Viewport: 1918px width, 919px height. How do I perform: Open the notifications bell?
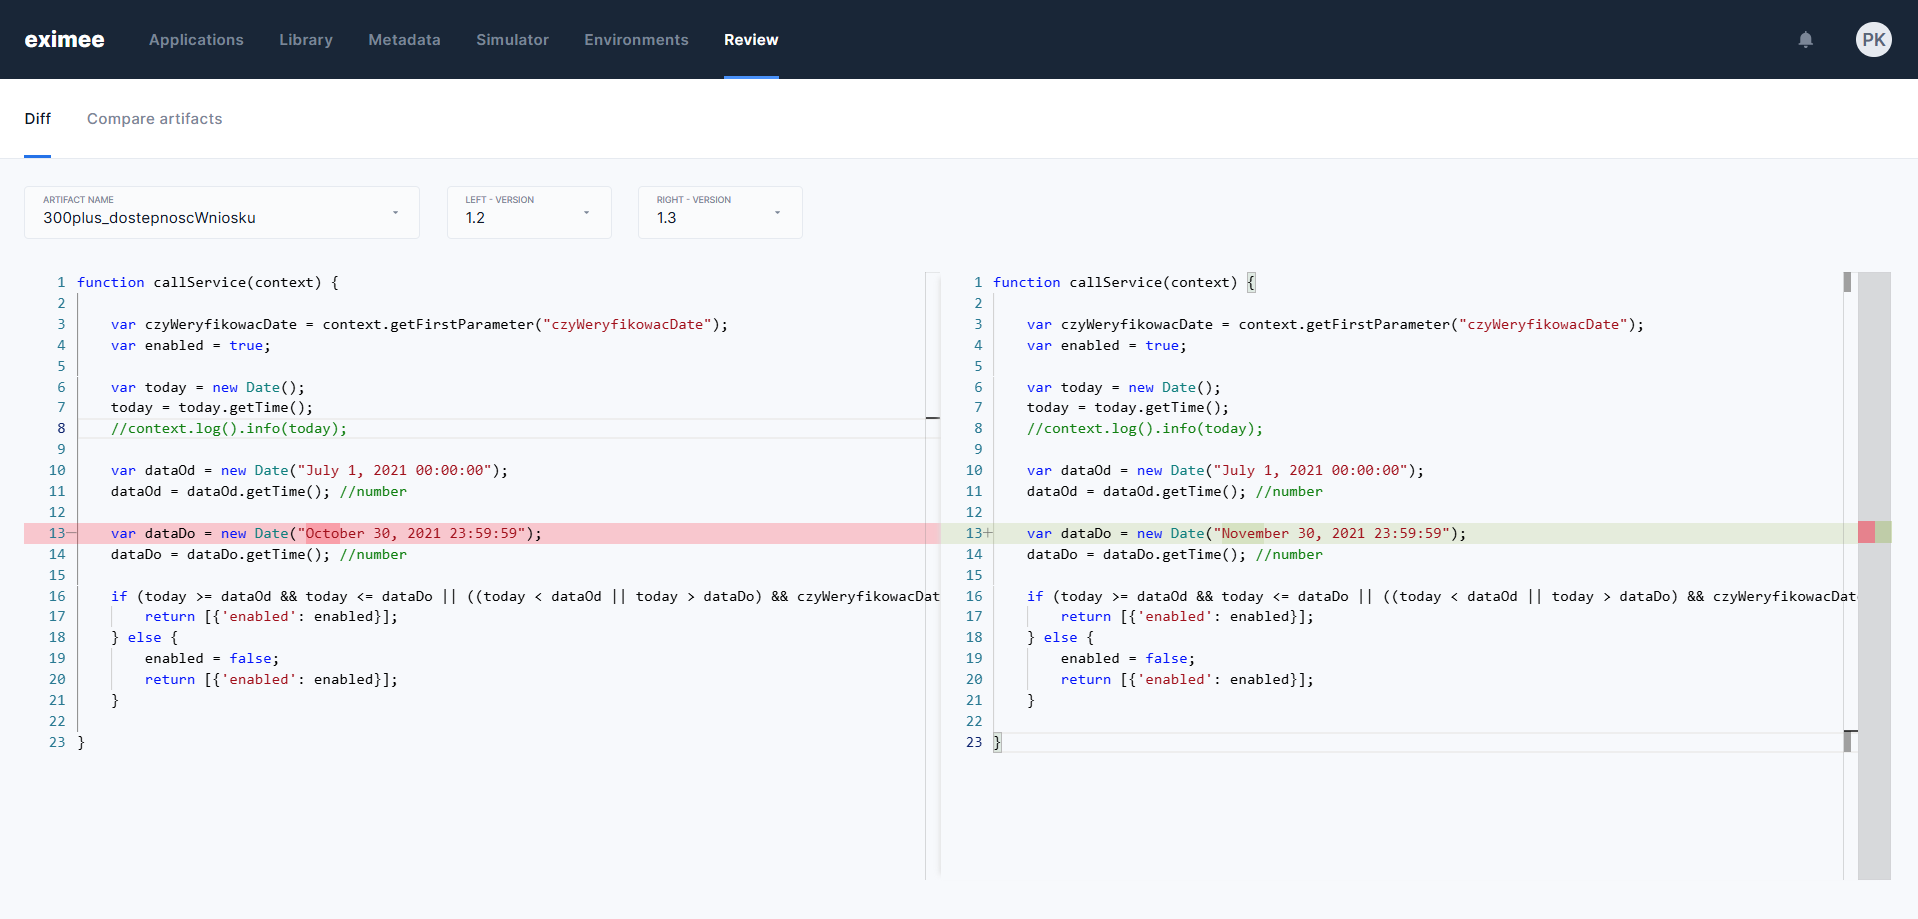coord(1806,40)
